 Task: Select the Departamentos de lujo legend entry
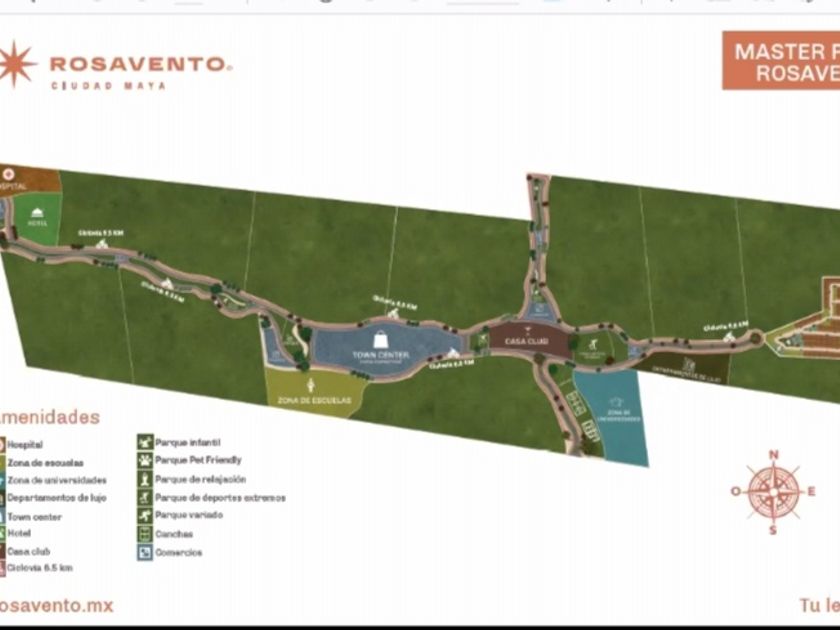(52, 498)
